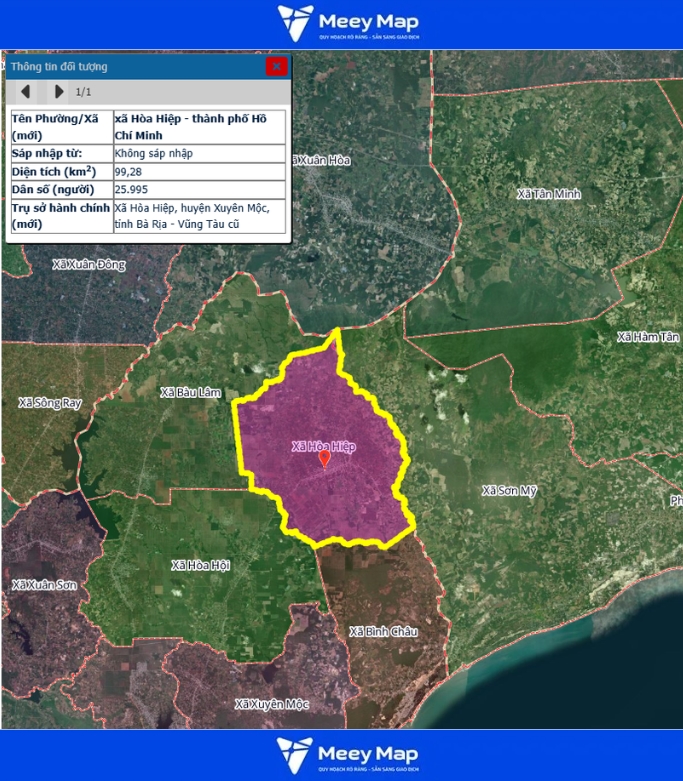This screenshot has width=683, height=781.
Task: Click Xã Bình Châu area label
Action: (383, 632)
